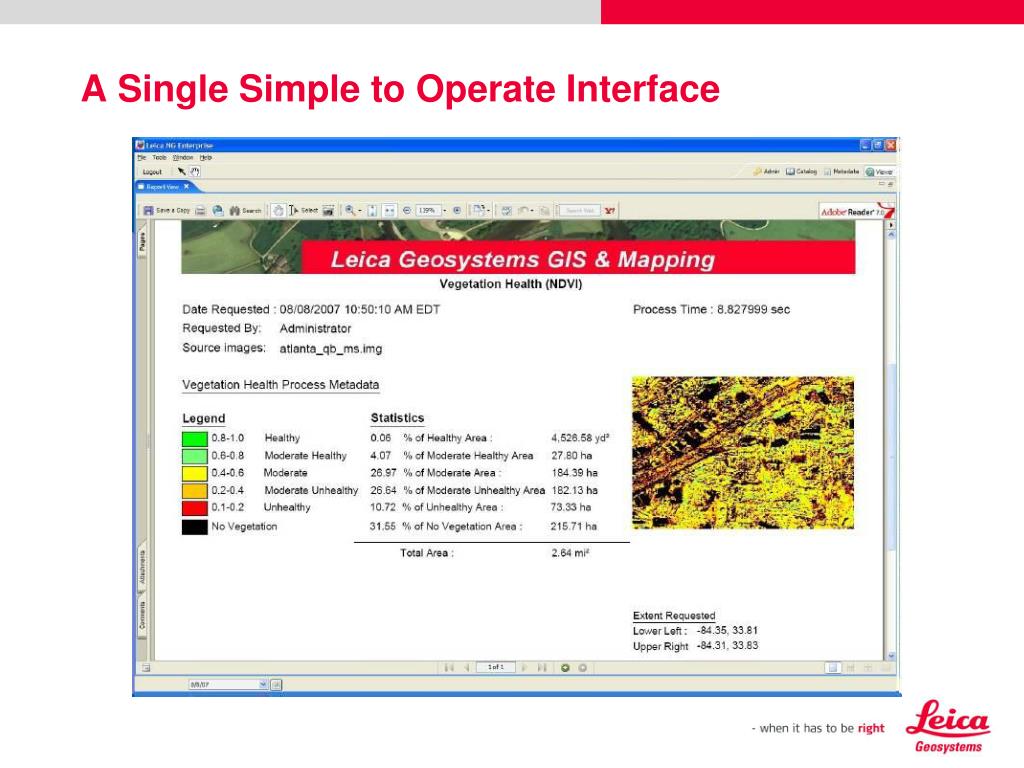Click the vertical scrollbar up arrow
Screen dimensions: 1024x768
[891, 234]
